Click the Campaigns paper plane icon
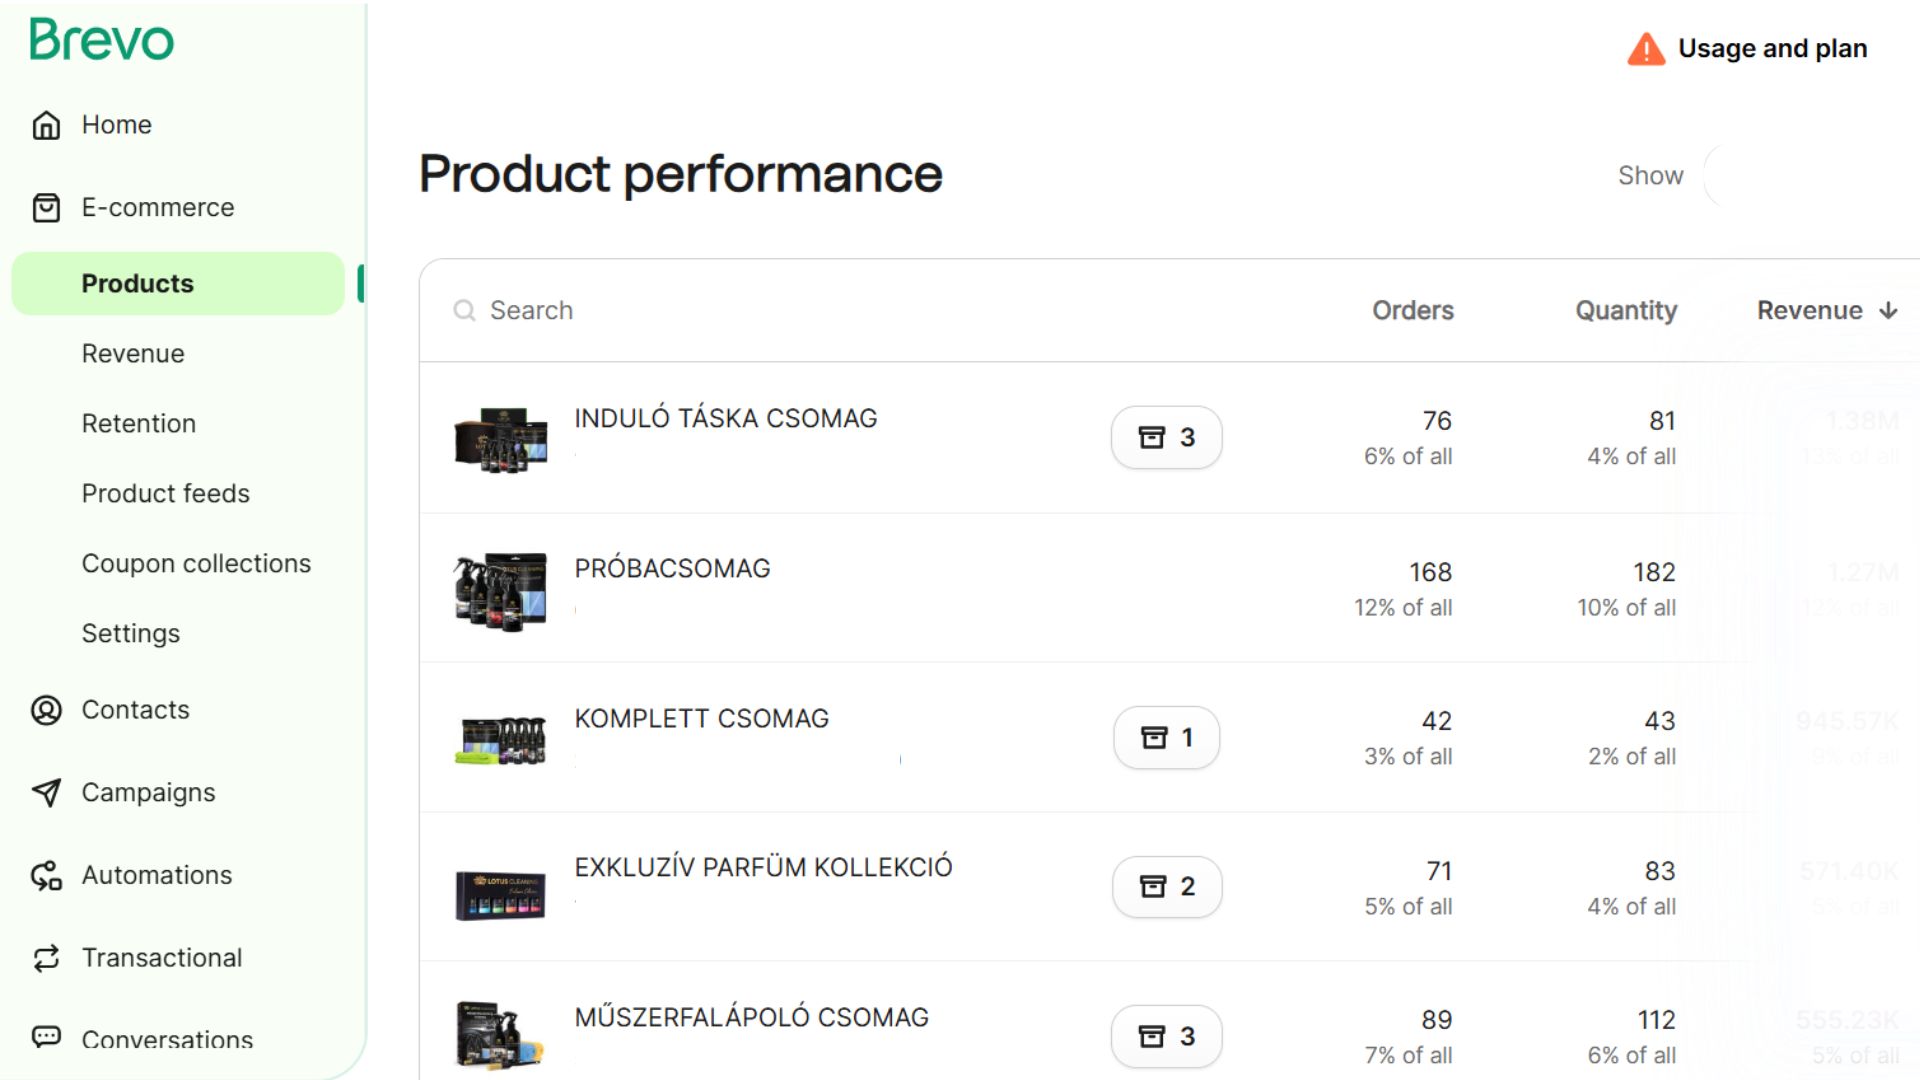This screenshot has height=1080, width=1920. [x=46, y=793]
